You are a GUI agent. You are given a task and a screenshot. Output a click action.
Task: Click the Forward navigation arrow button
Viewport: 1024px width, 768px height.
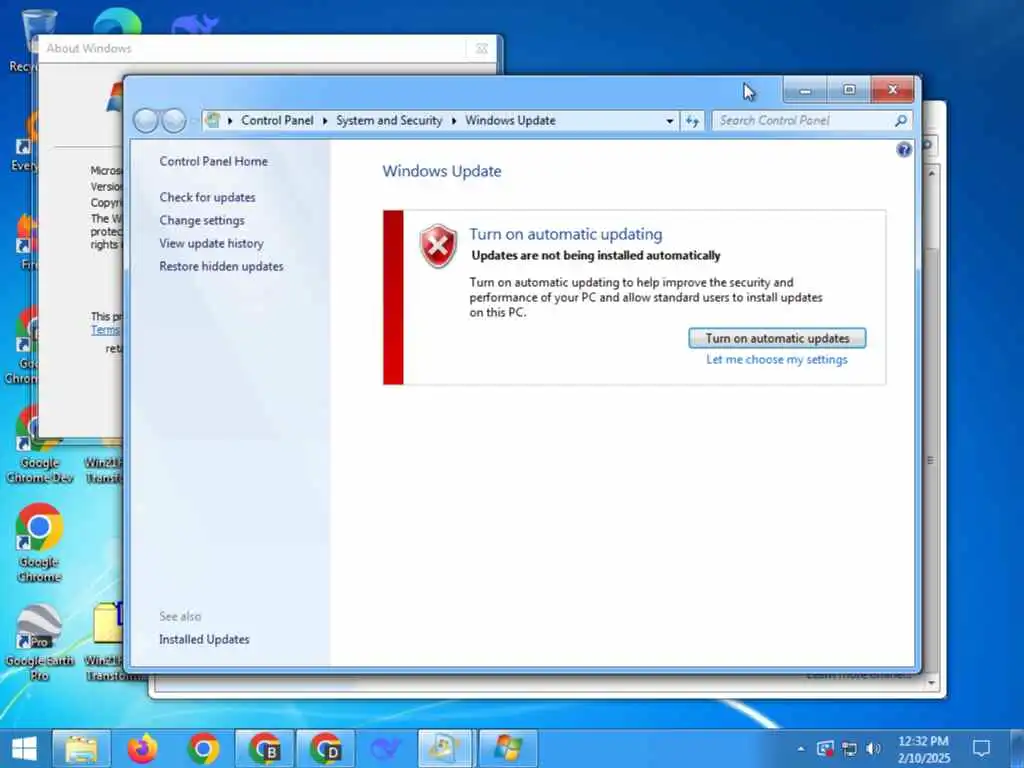[x=174, y=121]
